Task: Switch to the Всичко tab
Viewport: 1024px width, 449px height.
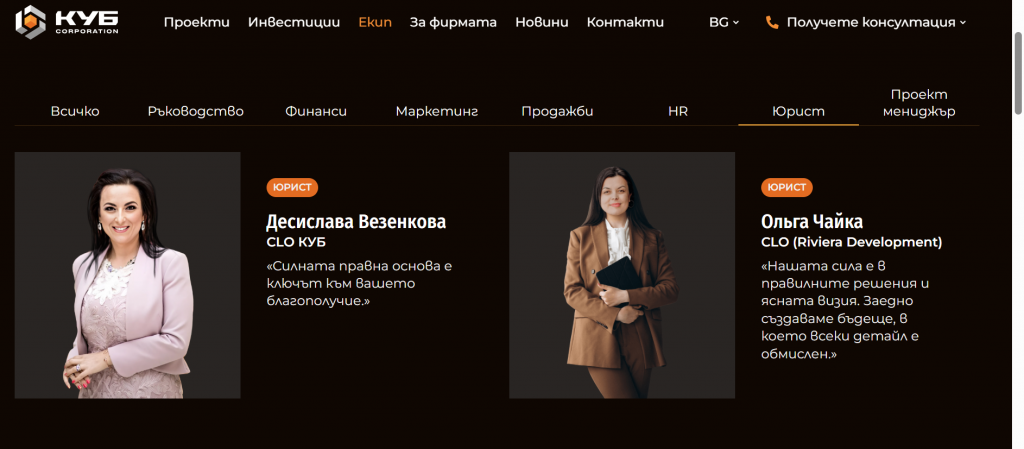Action: pyautogui.click(x=75, y=112)
